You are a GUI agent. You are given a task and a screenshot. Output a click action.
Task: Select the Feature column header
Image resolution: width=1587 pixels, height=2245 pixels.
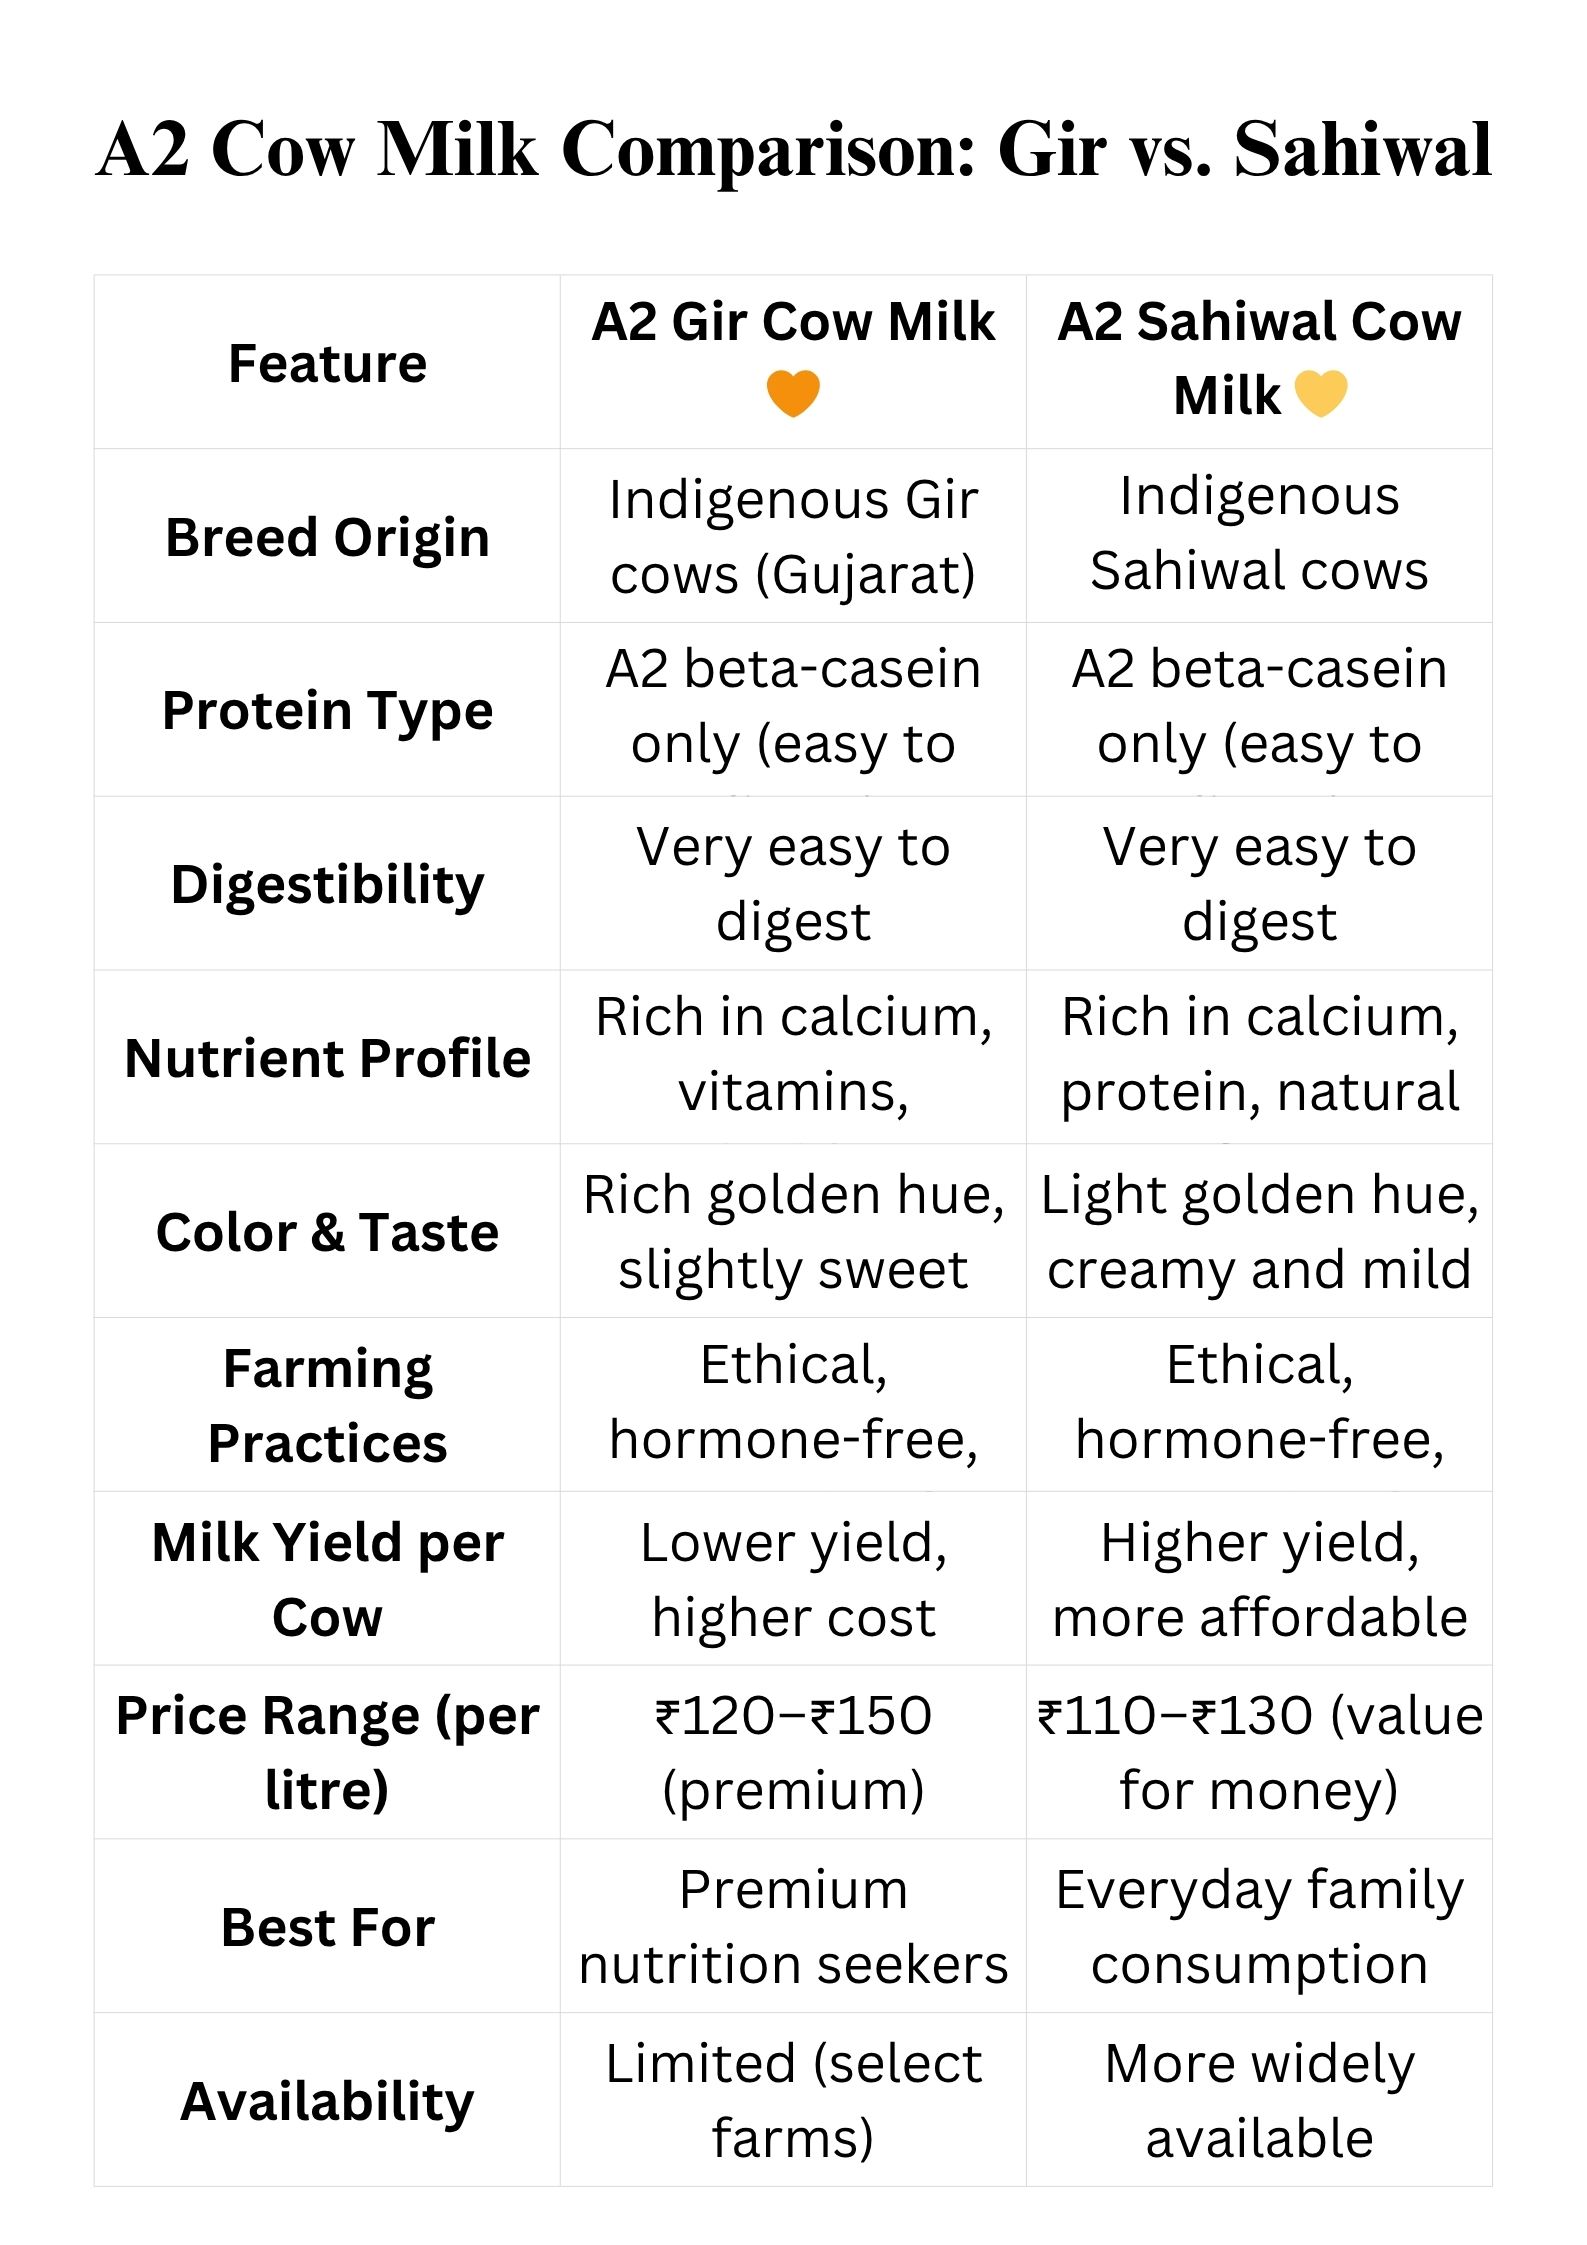tap(327, 363)
